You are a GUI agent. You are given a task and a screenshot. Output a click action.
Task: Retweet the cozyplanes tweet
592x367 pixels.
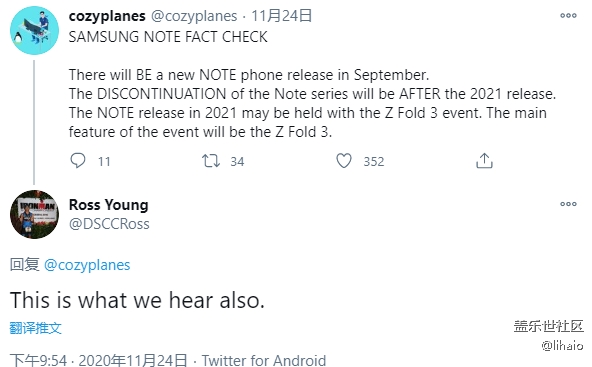point(211,161)
